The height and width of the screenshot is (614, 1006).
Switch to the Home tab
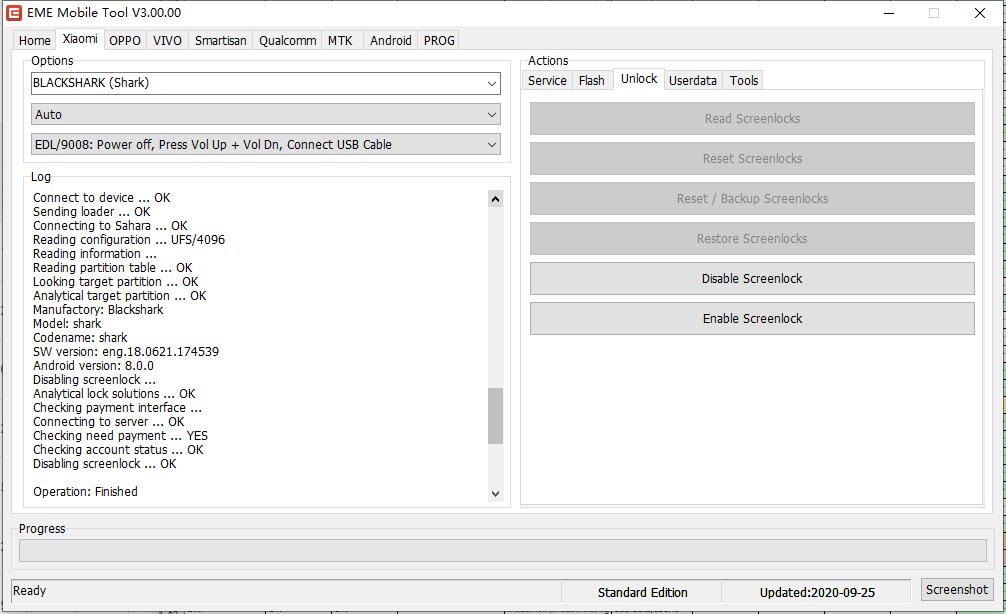click(x=35, y=40)
